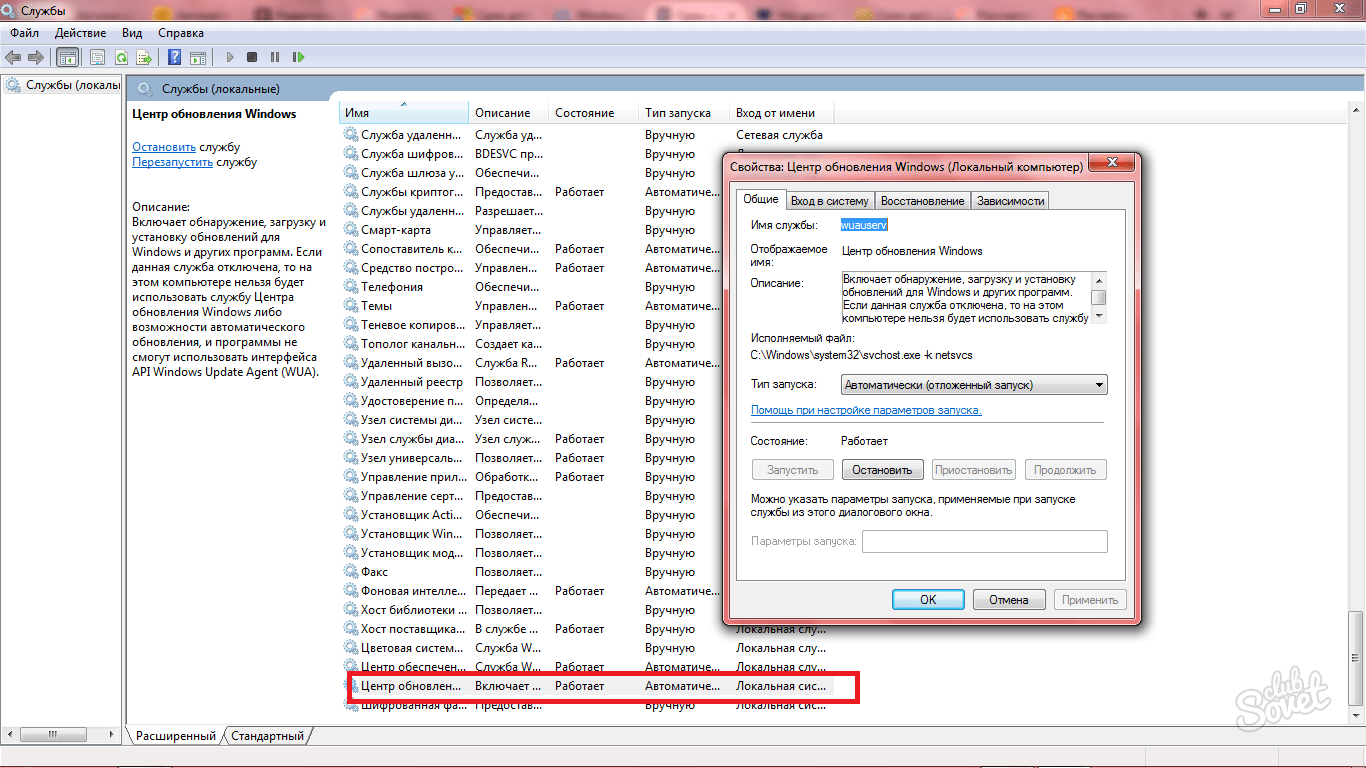Image resolution: width=1366 pixels, height=768 pixels.
Task: Sort services by the Состояние column header
Action: (x=584, y=113)
